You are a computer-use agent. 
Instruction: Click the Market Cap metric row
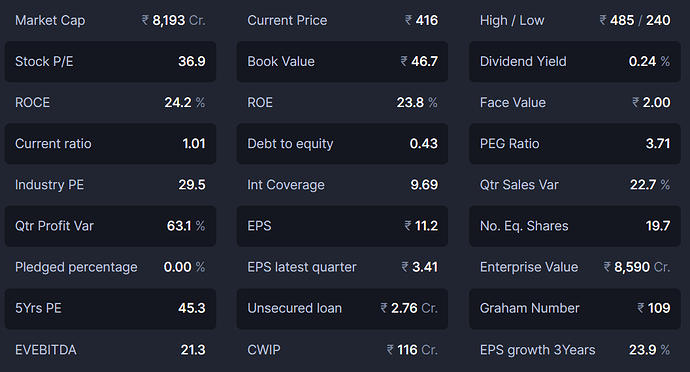[x=110, y=20]
